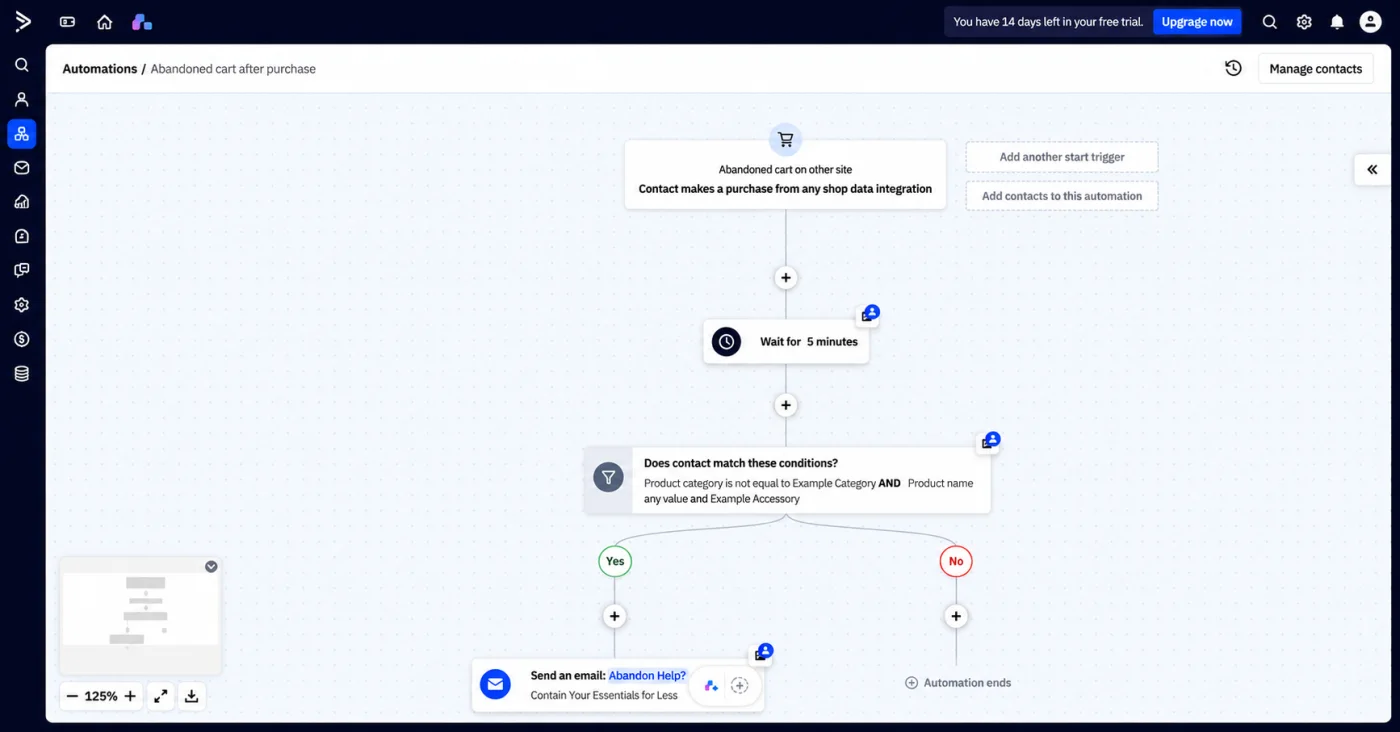Add a step below the Wait step
Screen dimensions: 1400x732
(786, 405)
